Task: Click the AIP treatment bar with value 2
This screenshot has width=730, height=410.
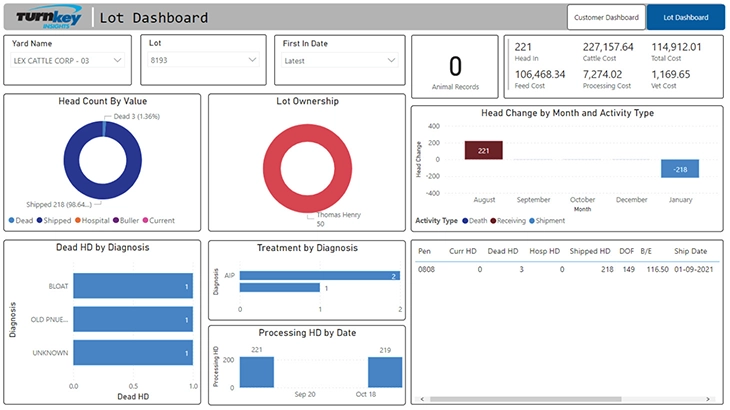Action: 320,276
